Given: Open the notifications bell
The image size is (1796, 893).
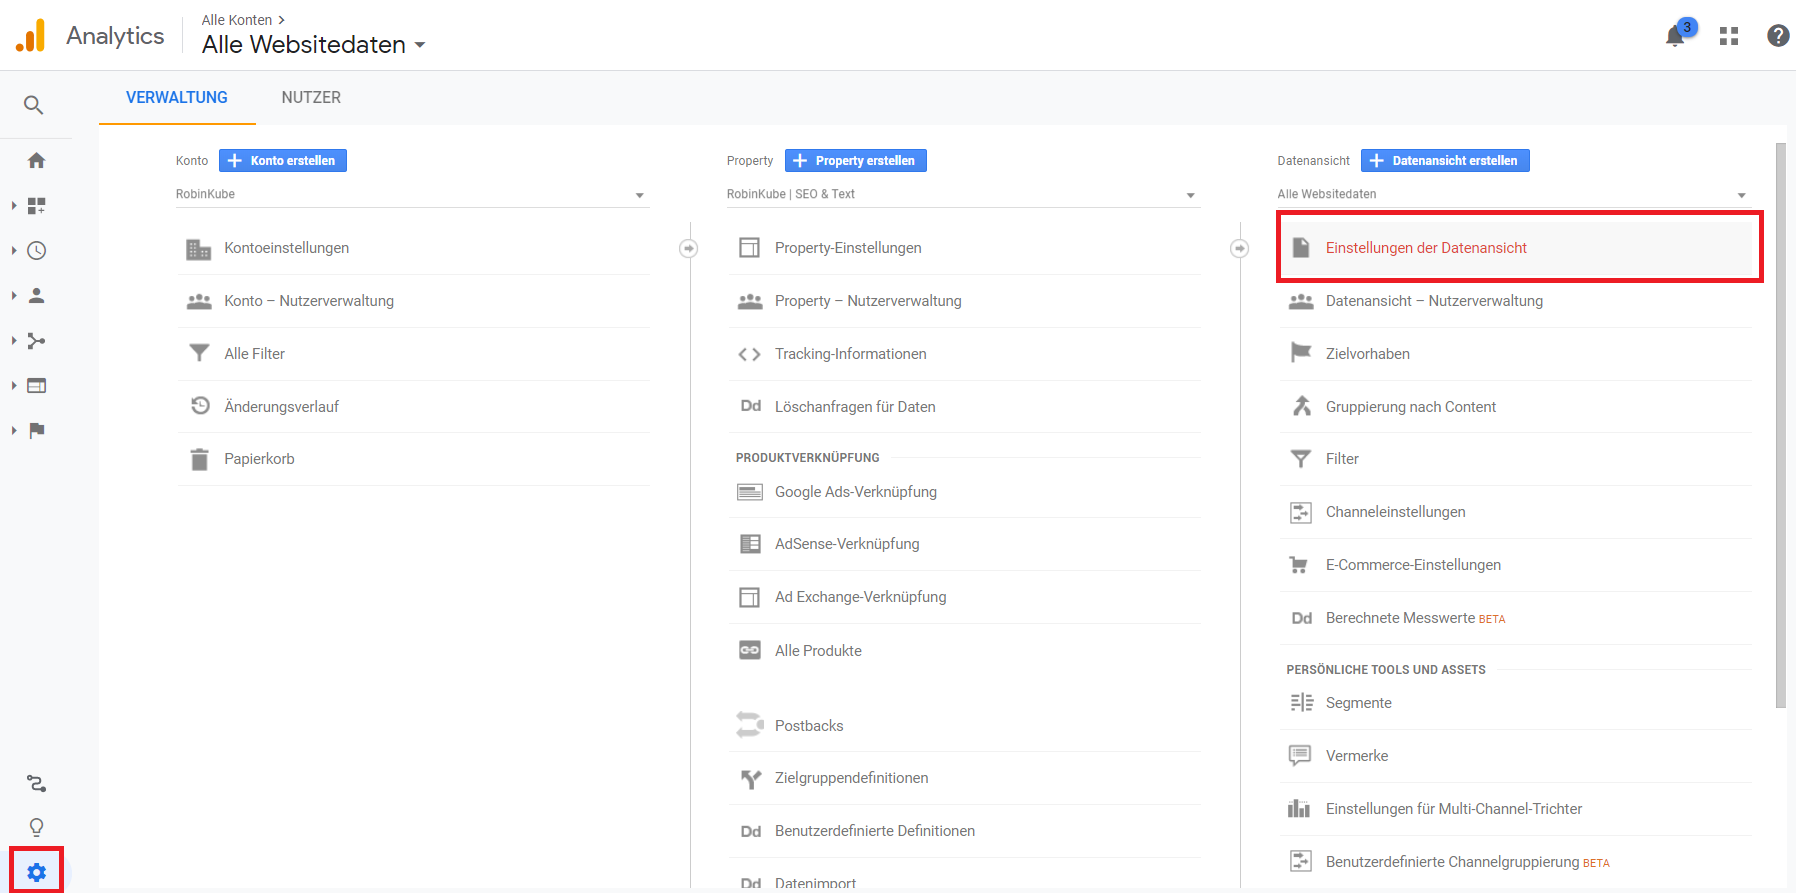Looking at the screenshot, I should pos(1675,36).
